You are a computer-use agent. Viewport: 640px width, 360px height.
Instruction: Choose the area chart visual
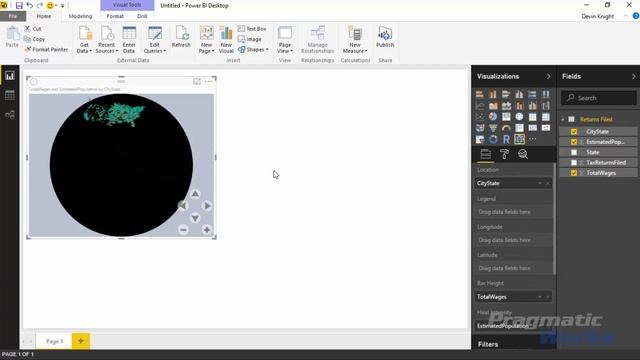click(493, 106)
